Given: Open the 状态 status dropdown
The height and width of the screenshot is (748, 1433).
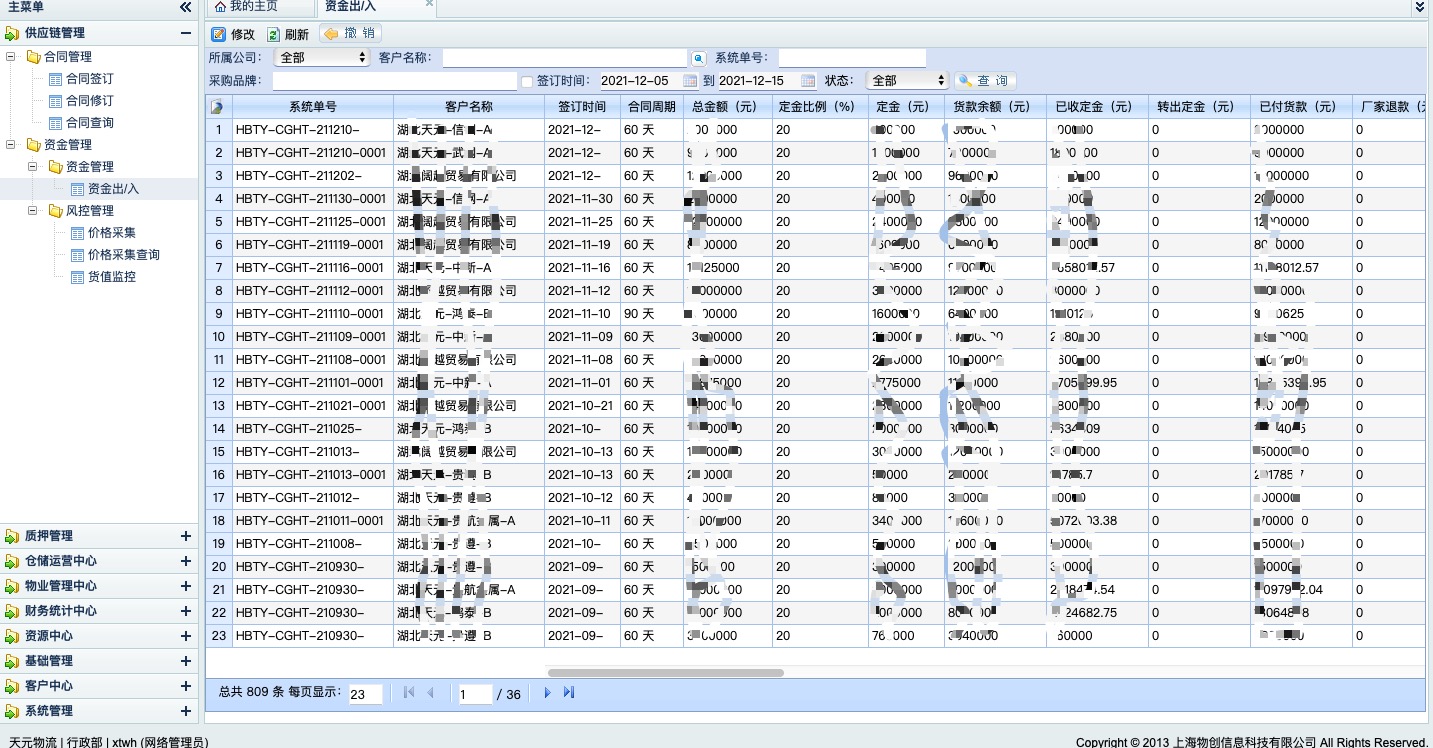Looking at the screenshot, I should point(907,81).
